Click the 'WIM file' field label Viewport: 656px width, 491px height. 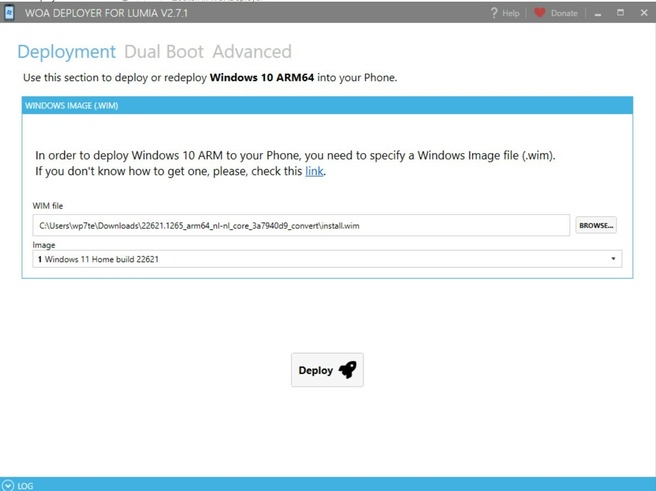(48, 206)
